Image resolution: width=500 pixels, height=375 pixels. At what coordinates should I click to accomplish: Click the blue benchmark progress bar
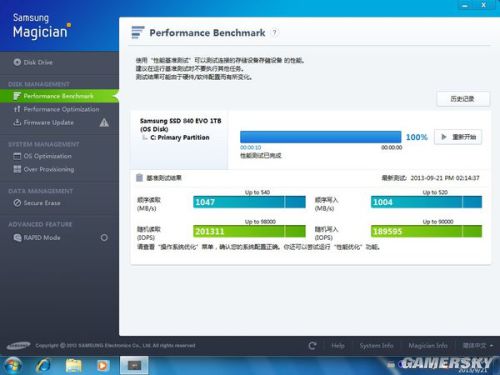pyautogui.click(x=320, y=137)
